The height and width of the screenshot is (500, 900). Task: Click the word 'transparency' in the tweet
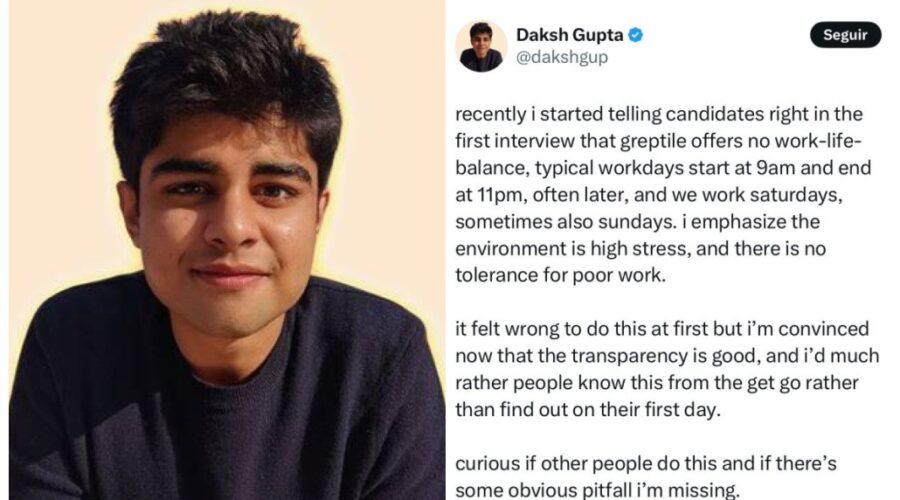[631, 356]
